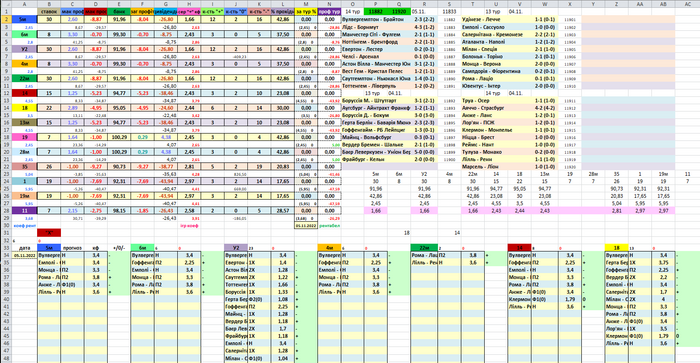Click the '28м' cell in column A

pos(25,152)
